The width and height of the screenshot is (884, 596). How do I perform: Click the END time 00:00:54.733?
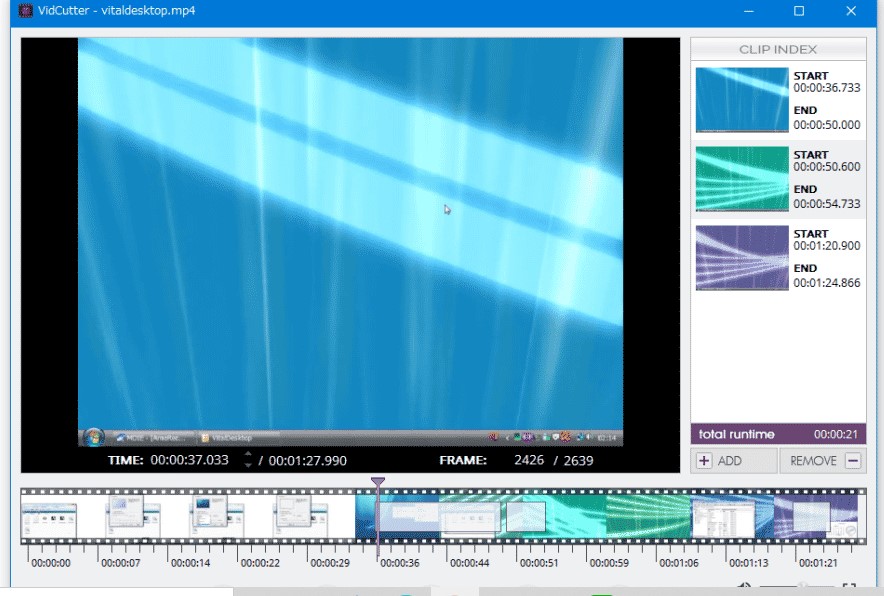826,204
